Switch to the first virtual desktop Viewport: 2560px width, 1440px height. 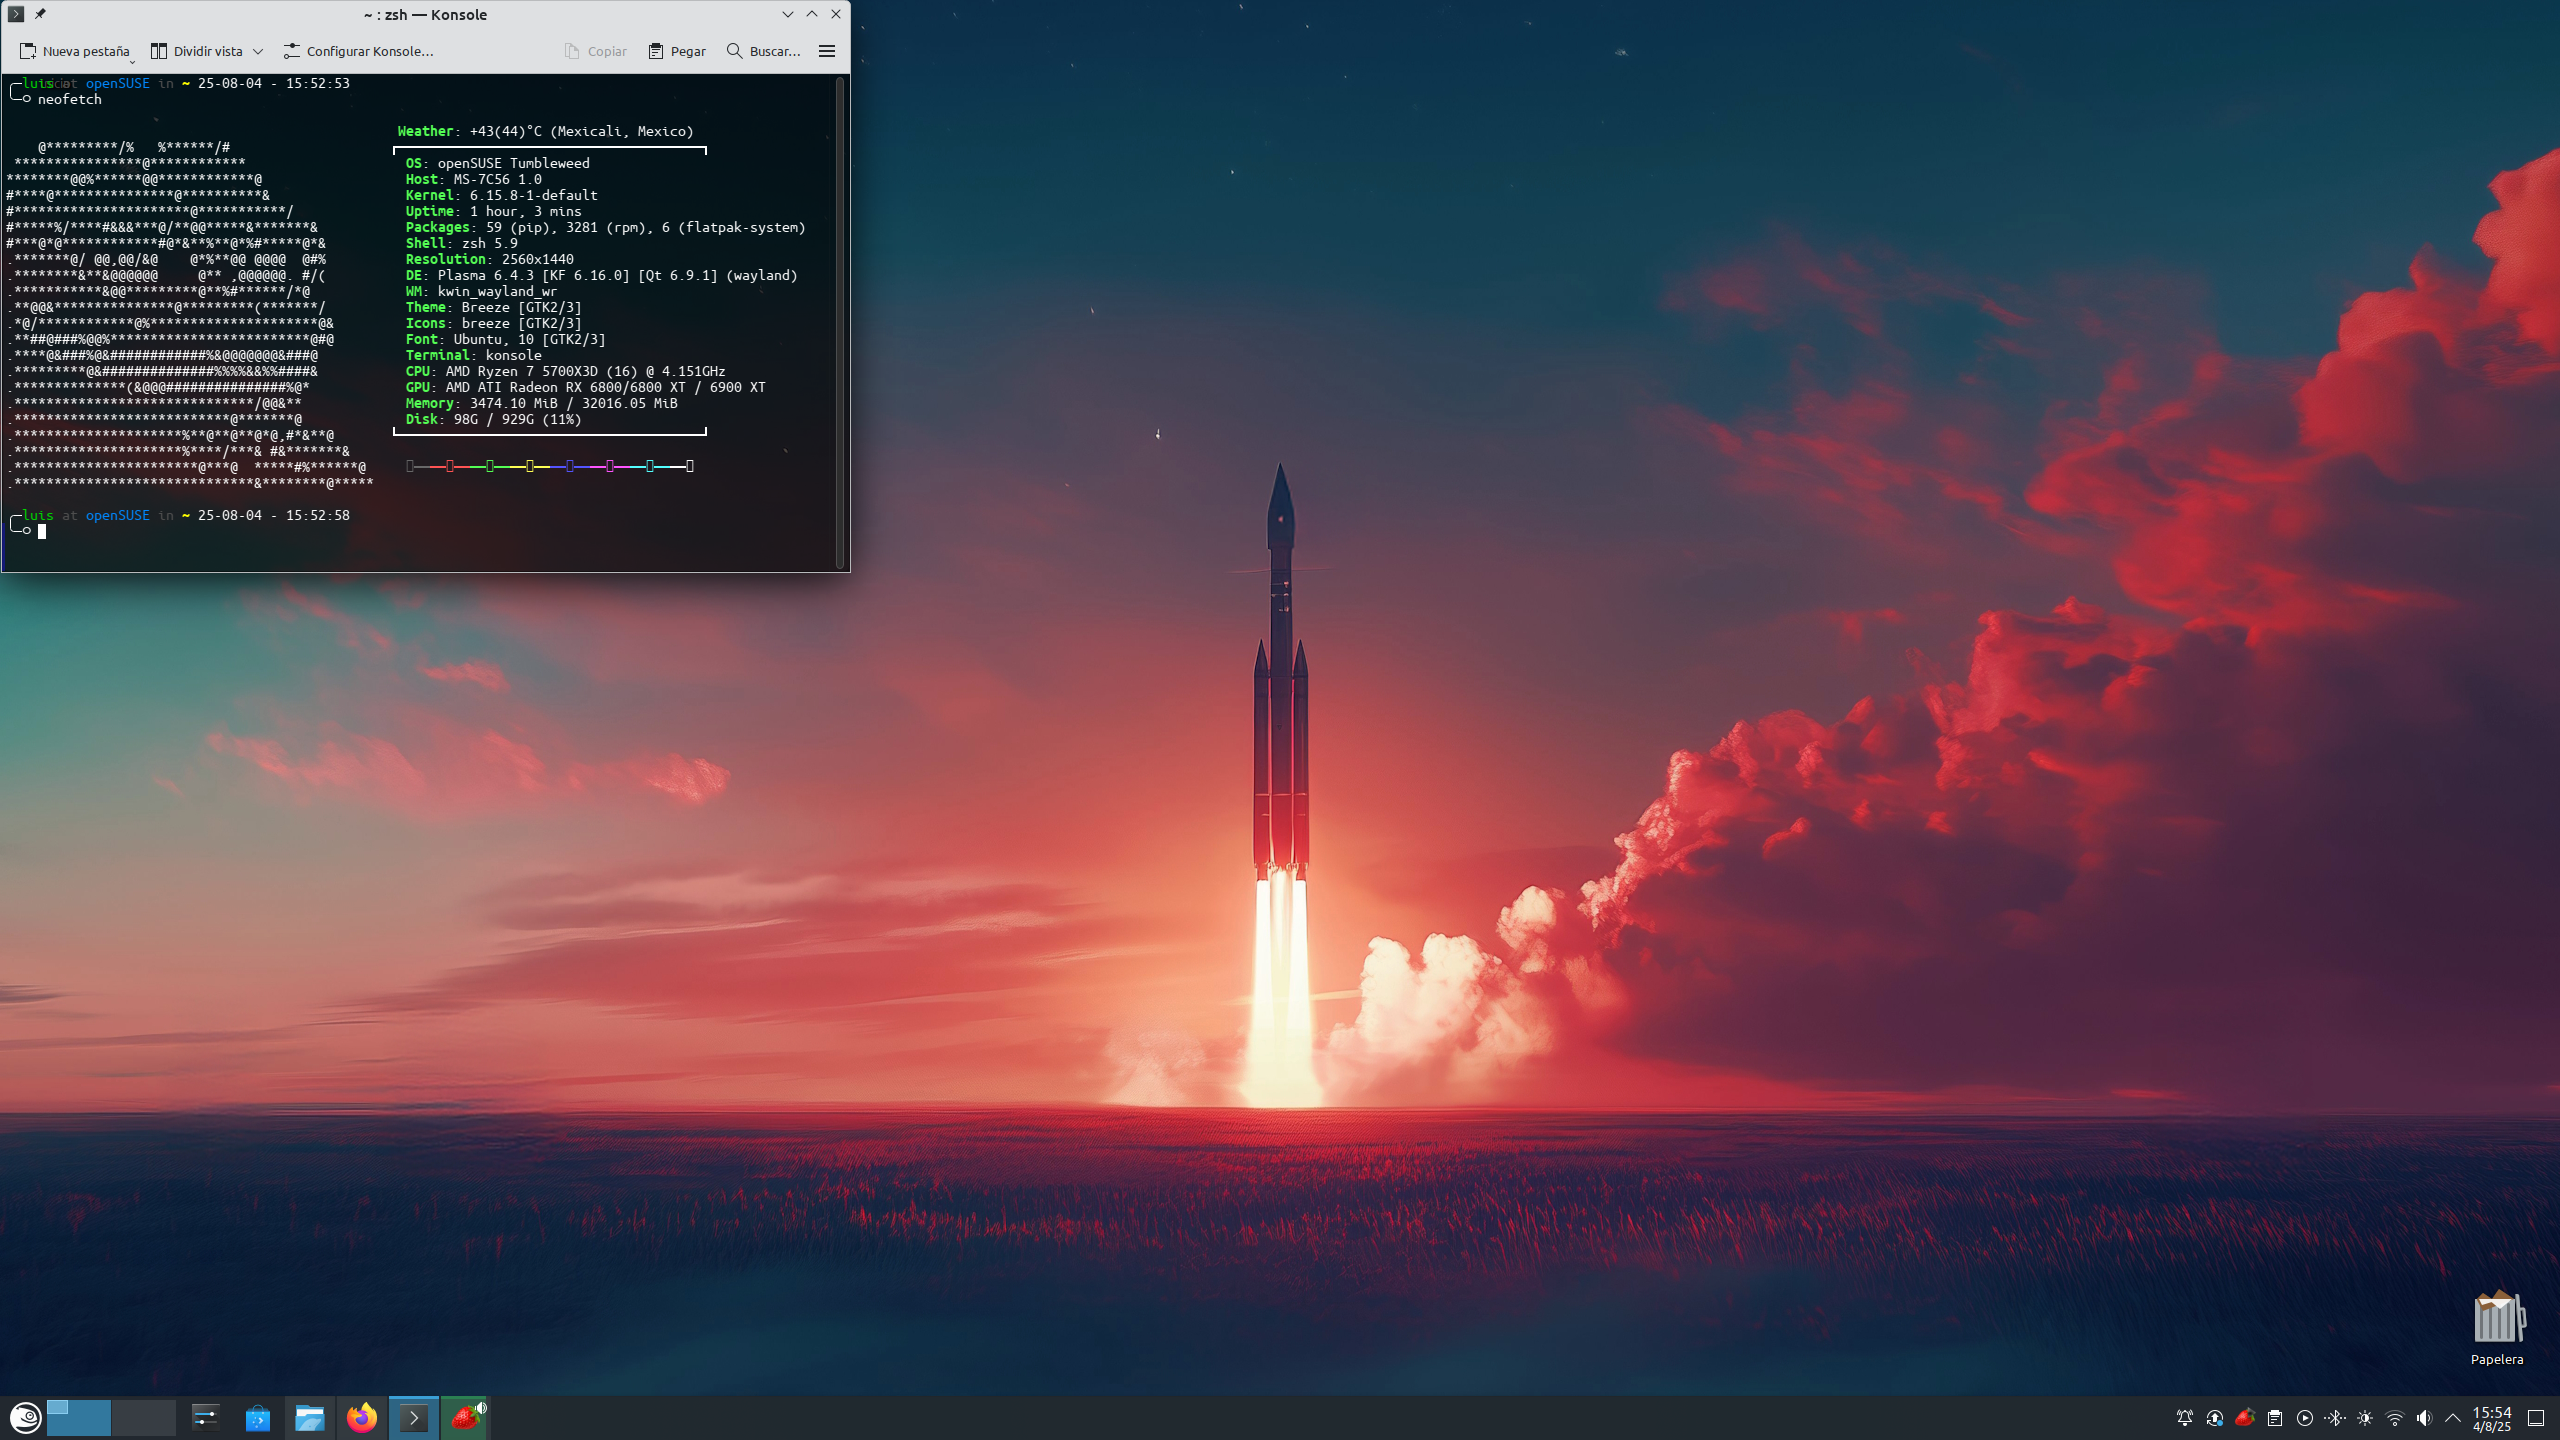pyautogui.click(x=79, y=1417)
